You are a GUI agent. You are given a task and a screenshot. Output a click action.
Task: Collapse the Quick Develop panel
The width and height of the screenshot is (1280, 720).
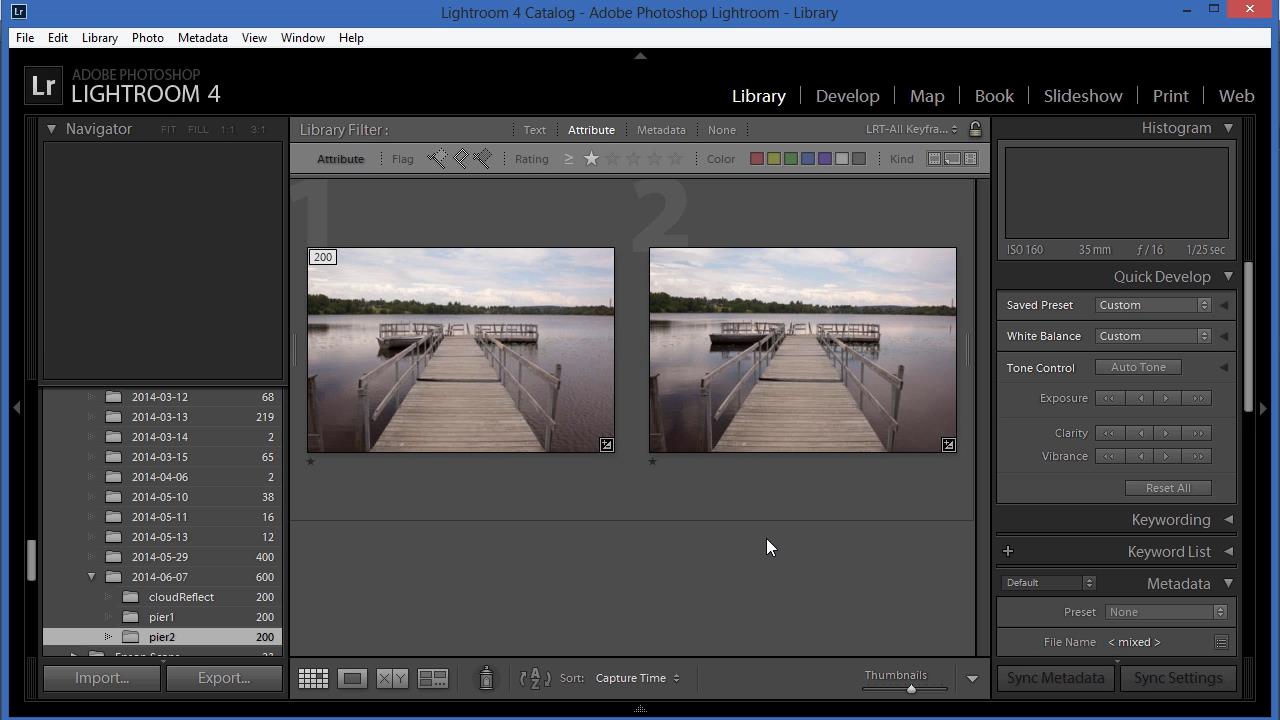pyautogui.click(x=1228, y=277)
